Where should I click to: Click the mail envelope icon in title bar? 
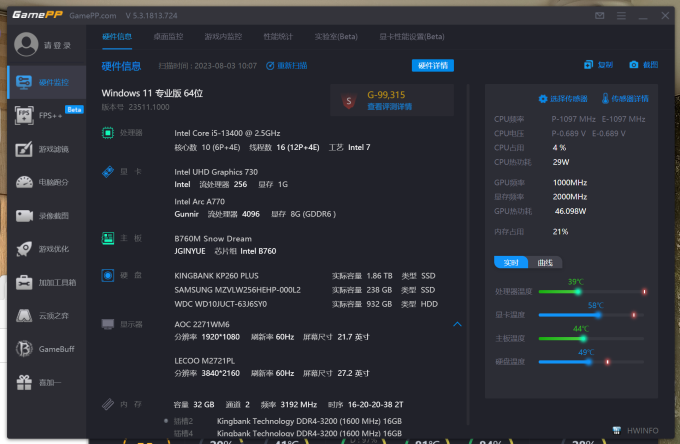599,16
